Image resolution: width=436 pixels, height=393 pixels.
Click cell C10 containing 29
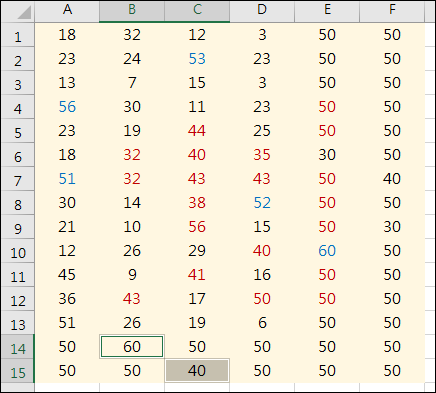[x=197, y=251]
